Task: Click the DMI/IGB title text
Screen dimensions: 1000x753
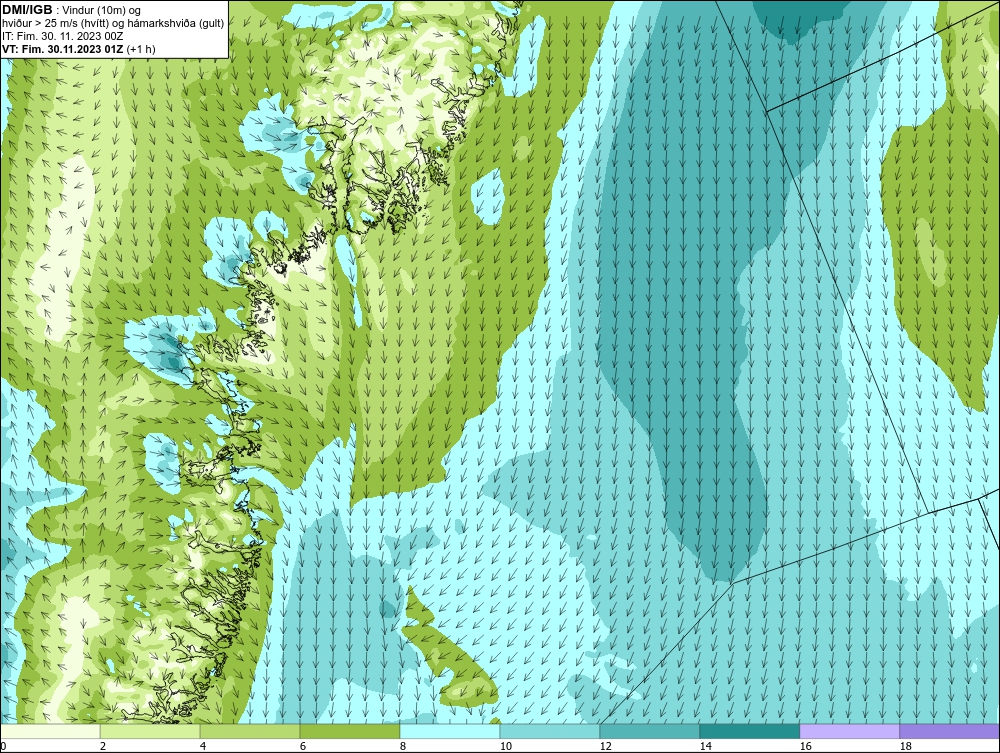Action: (27, 10)
